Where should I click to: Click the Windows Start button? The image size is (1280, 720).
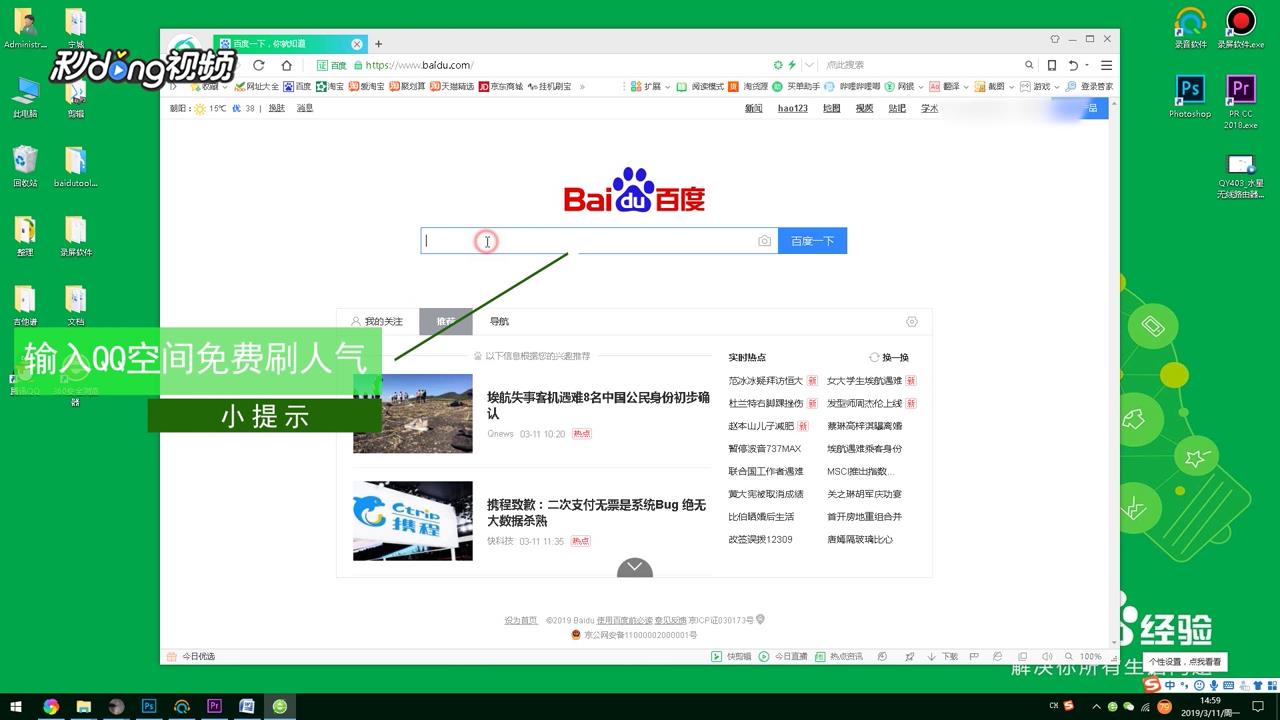[16, 706]
